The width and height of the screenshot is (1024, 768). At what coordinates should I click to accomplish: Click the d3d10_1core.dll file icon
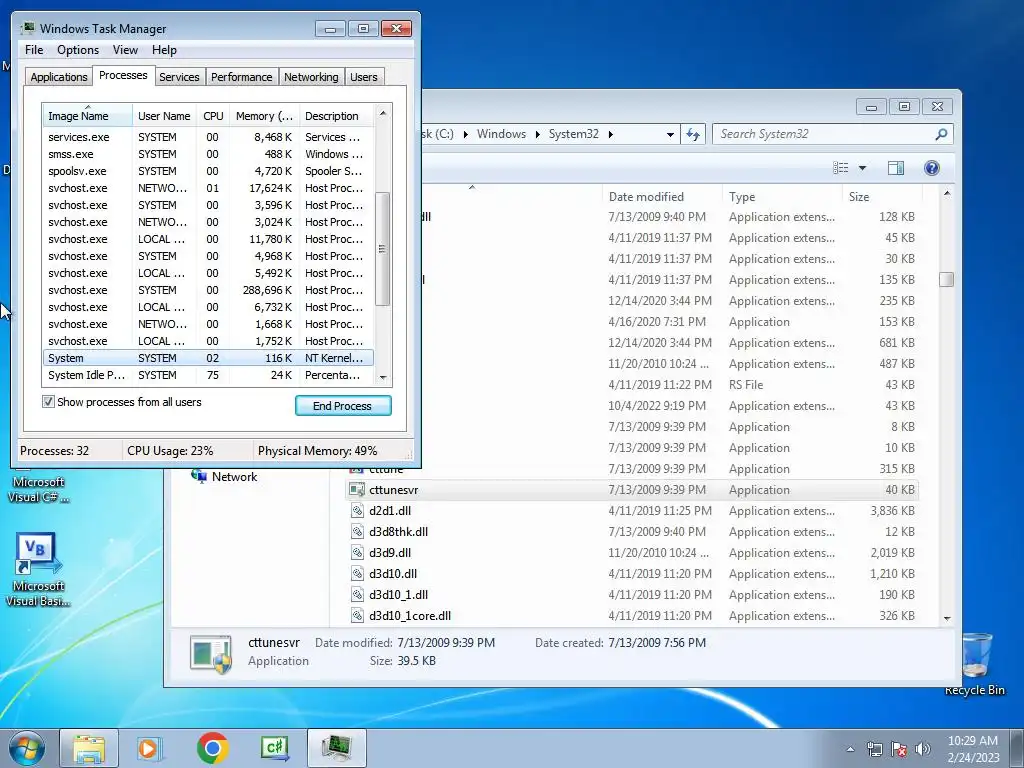[x=357, y=615]
